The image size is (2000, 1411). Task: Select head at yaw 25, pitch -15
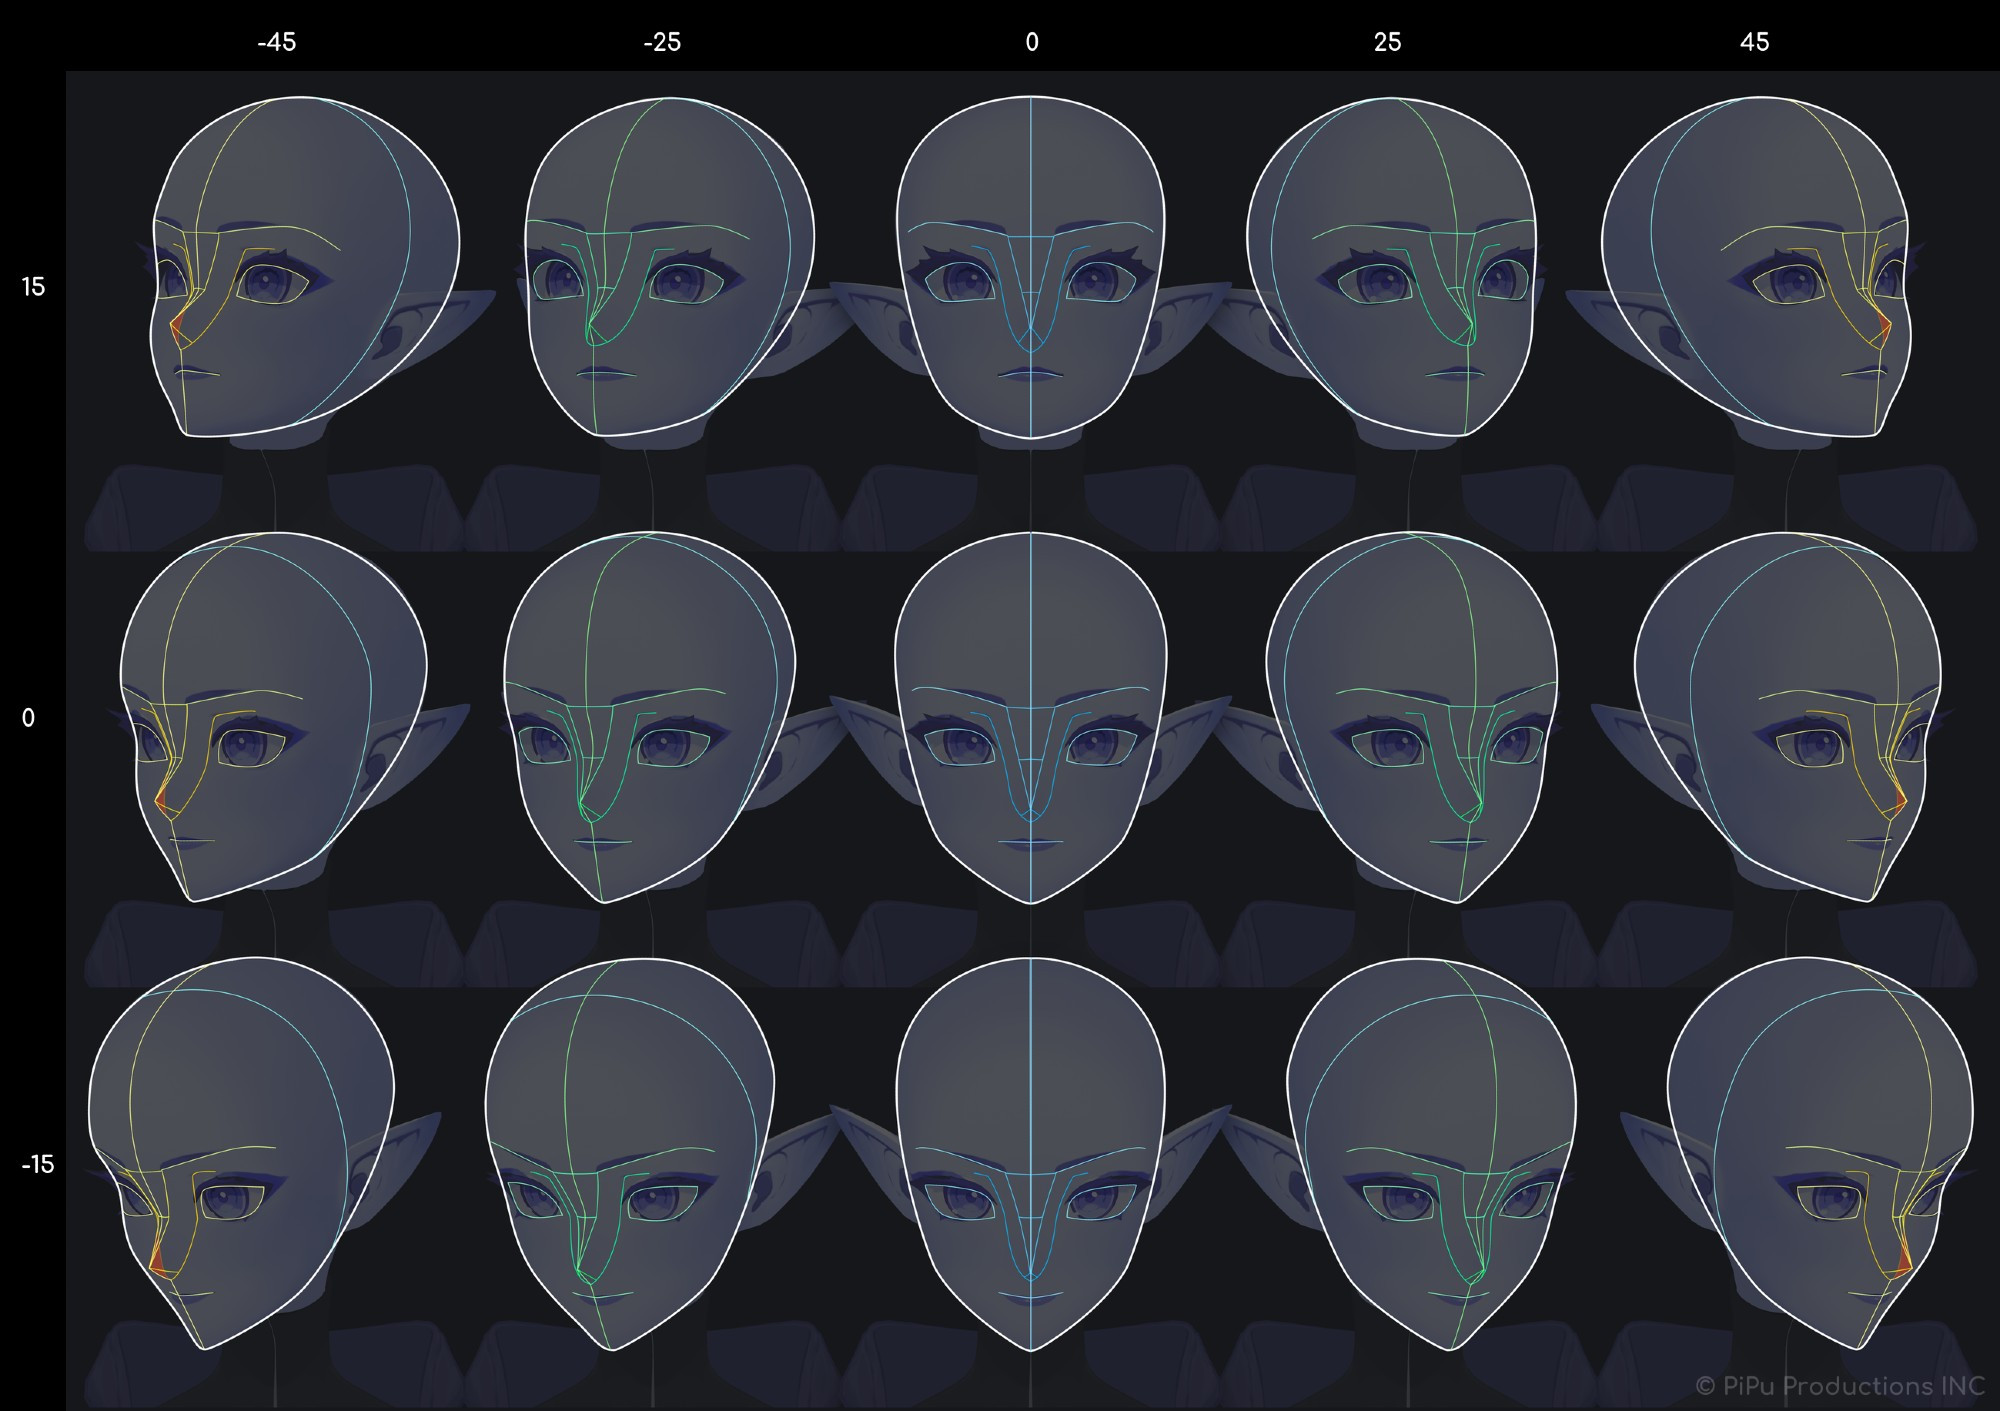click(1431, 1153)
